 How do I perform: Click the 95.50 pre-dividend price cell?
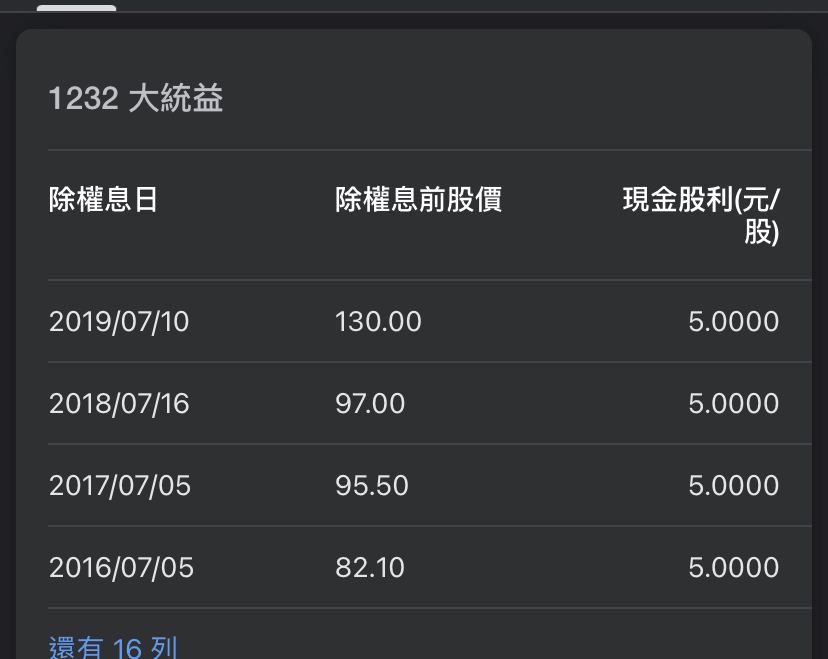pos(372,486)
